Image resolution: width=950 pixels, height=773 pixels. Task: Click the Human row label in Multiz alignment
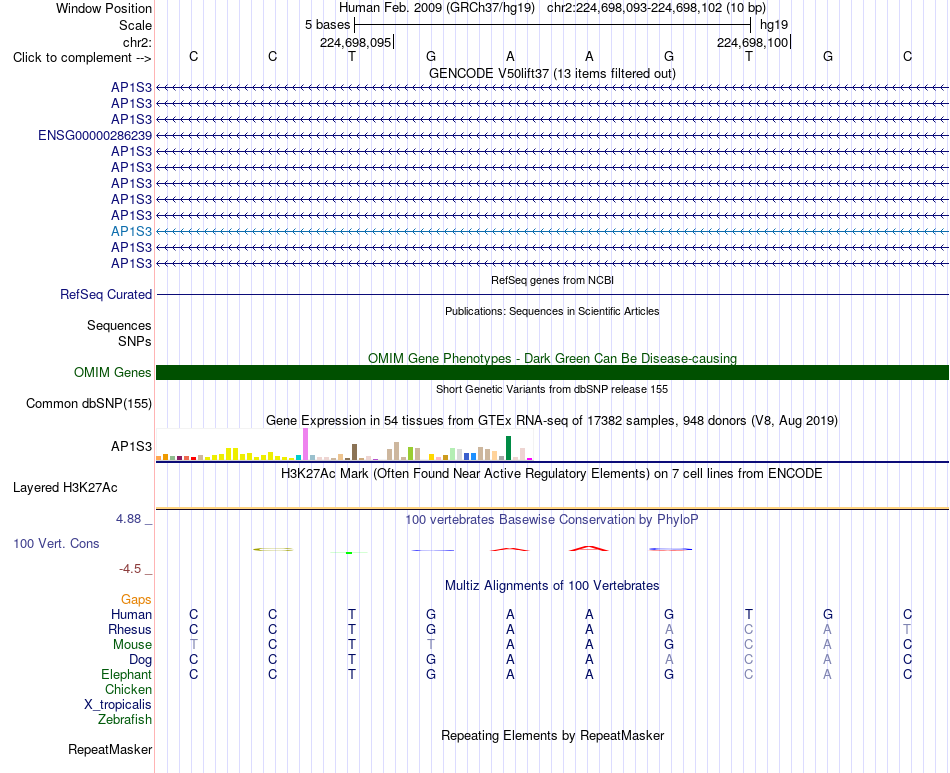pos(131,615)
